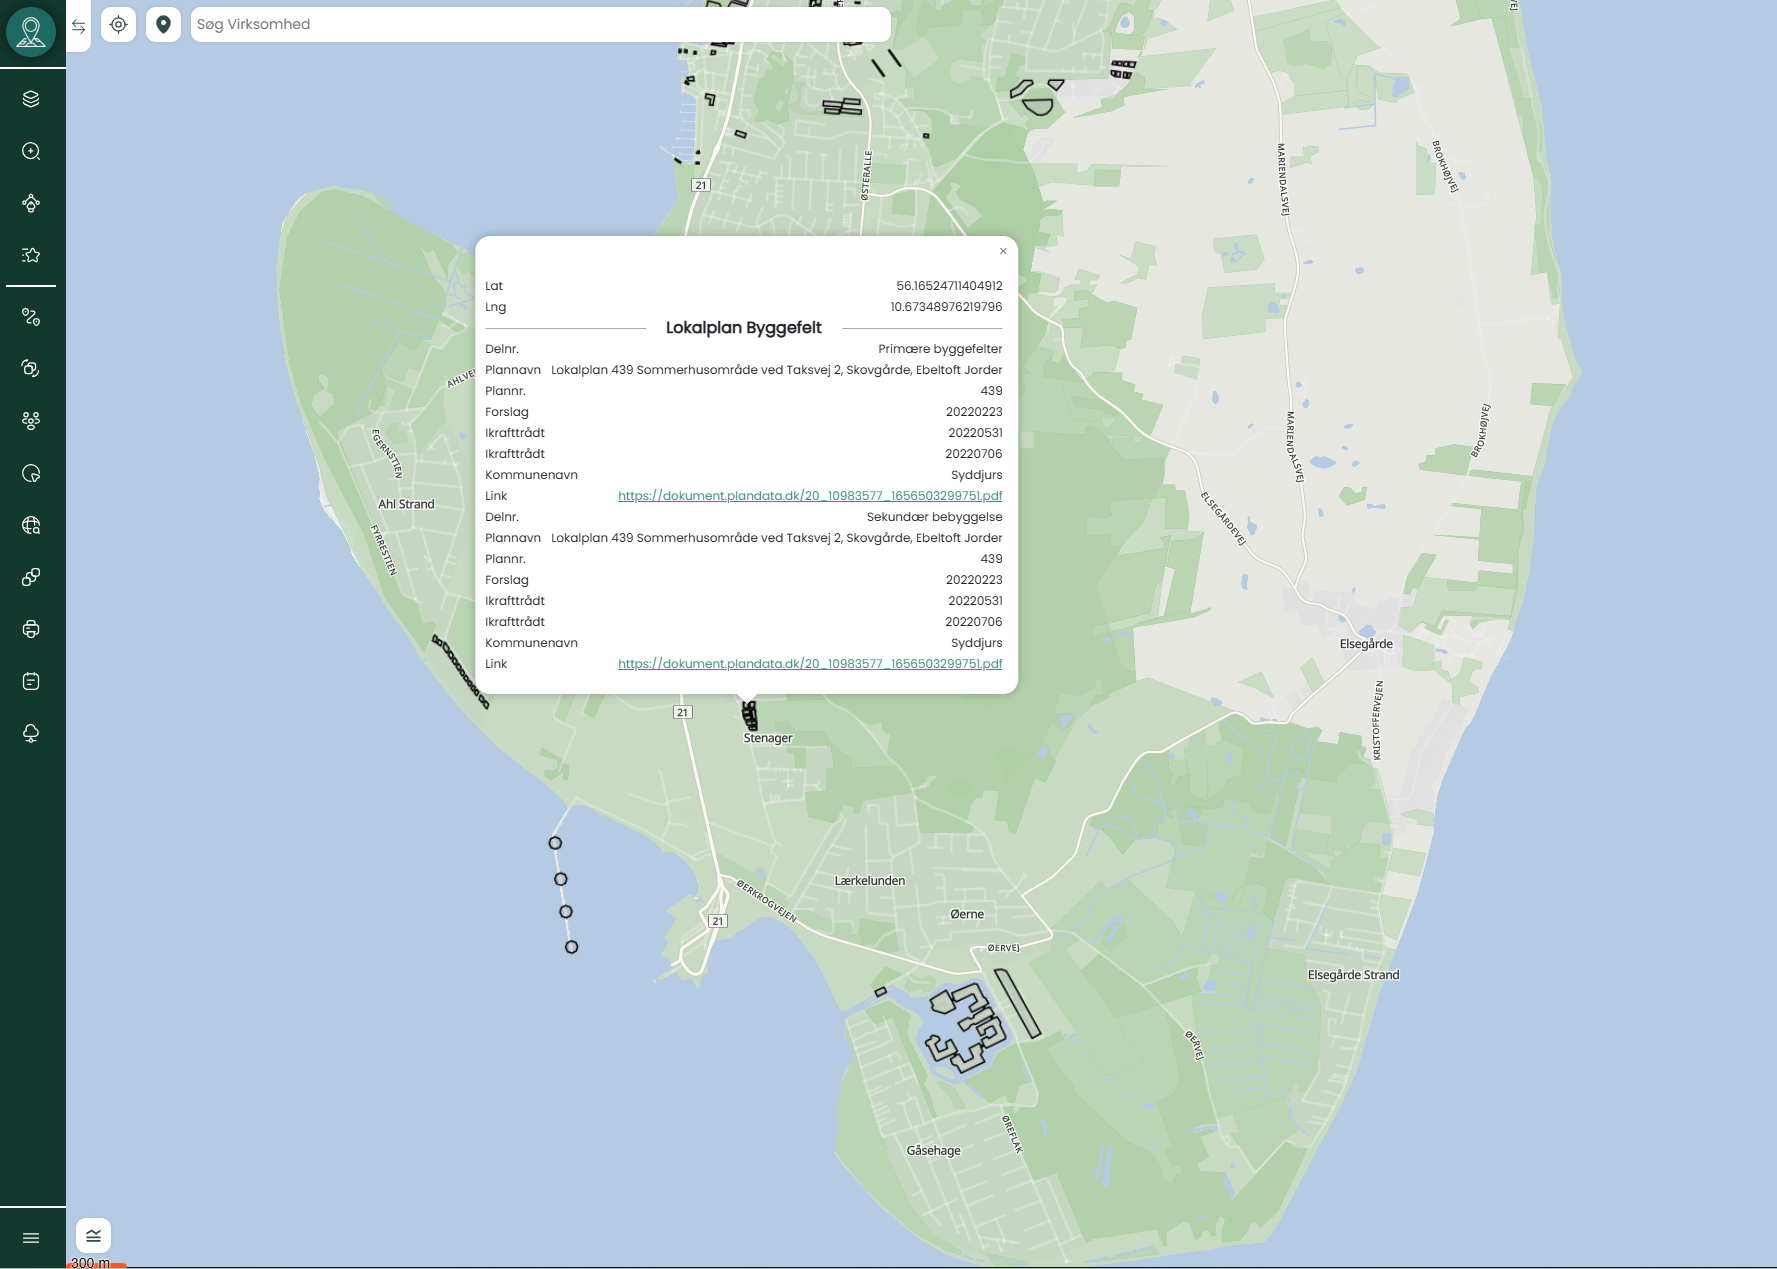Screen dimensions: 1777x1269
Task: Open the people group tool
Action: [31, 421]
